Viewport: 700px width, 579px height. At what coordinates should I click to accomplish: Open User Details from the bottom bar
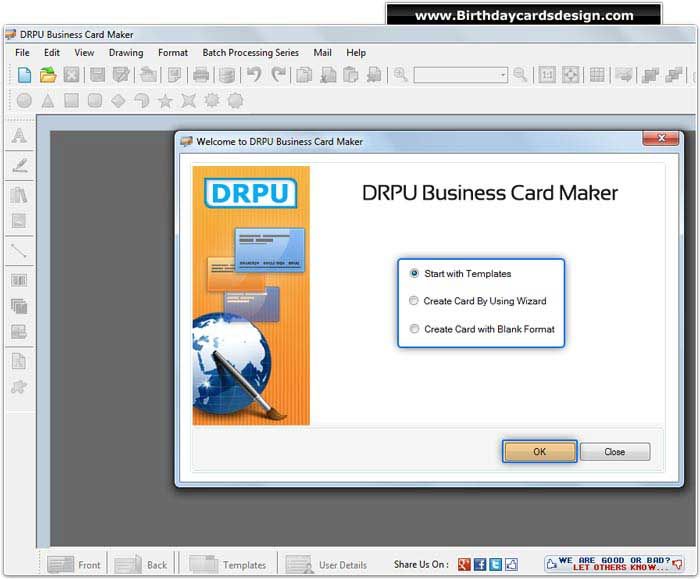pos(326,565)
